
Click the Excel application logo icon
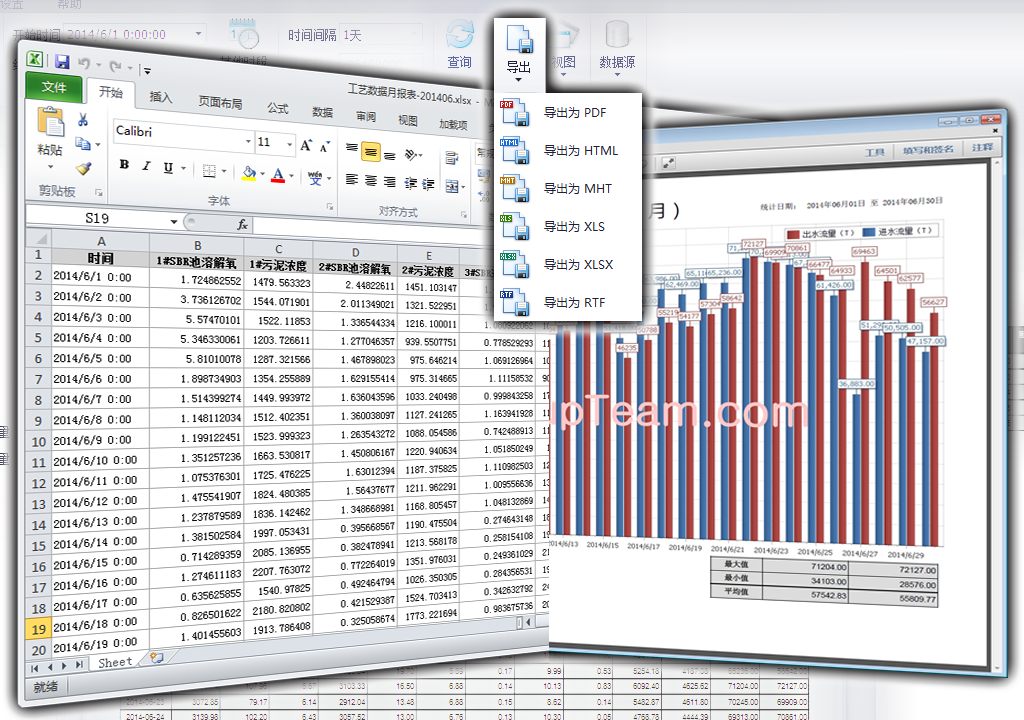click(35, 59)
